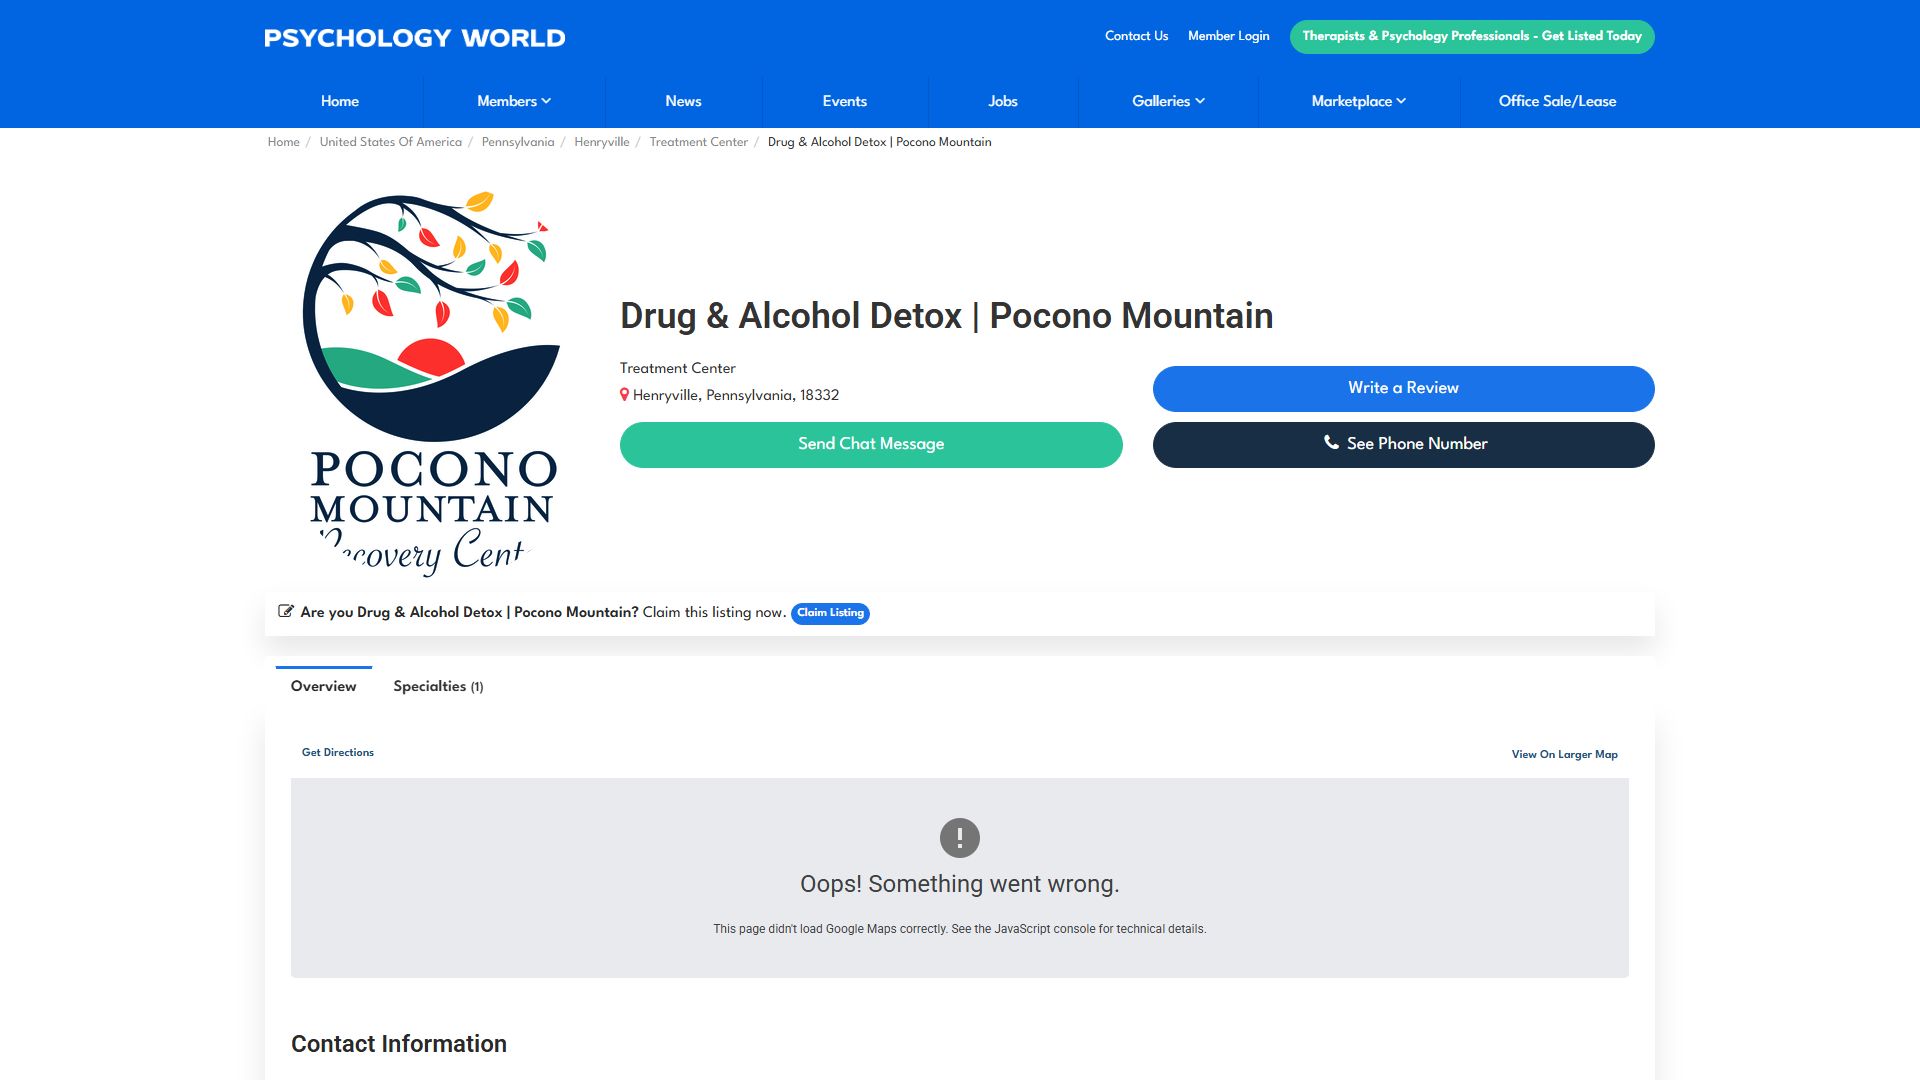Expand the Marketplace dropdown menu

(1358, 101)
